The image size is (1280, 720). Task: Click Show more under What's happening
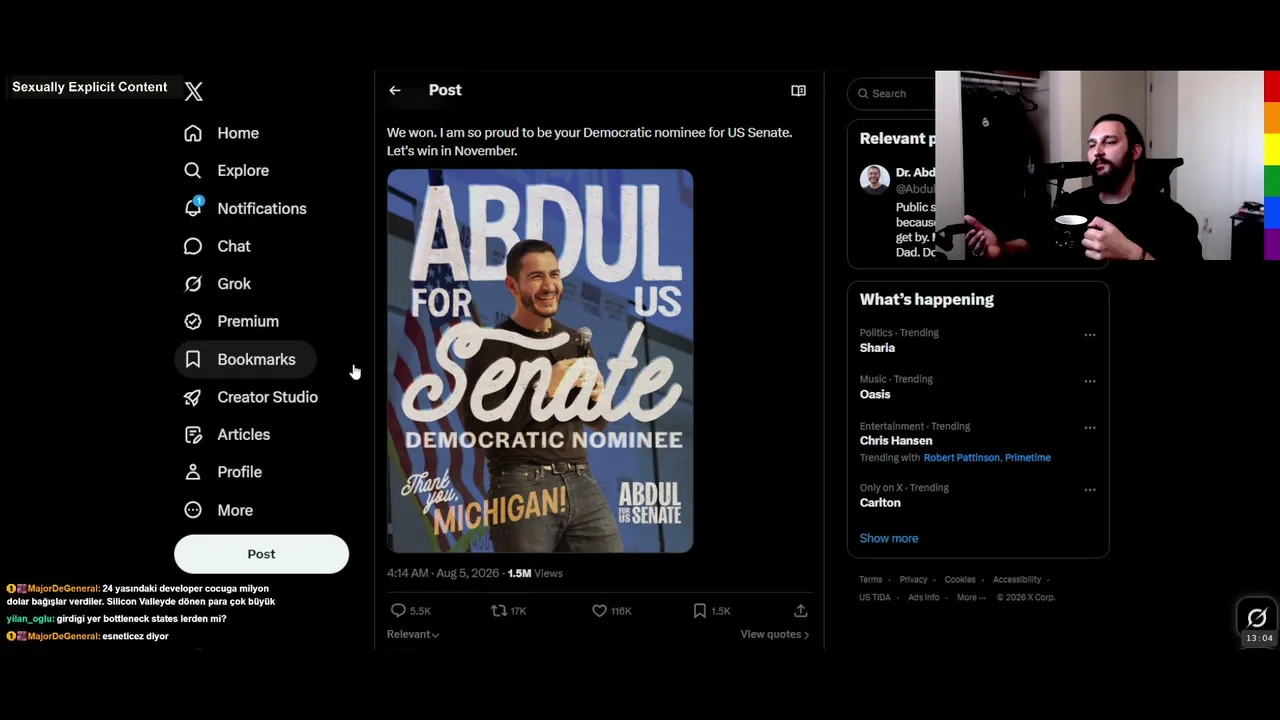889,538
